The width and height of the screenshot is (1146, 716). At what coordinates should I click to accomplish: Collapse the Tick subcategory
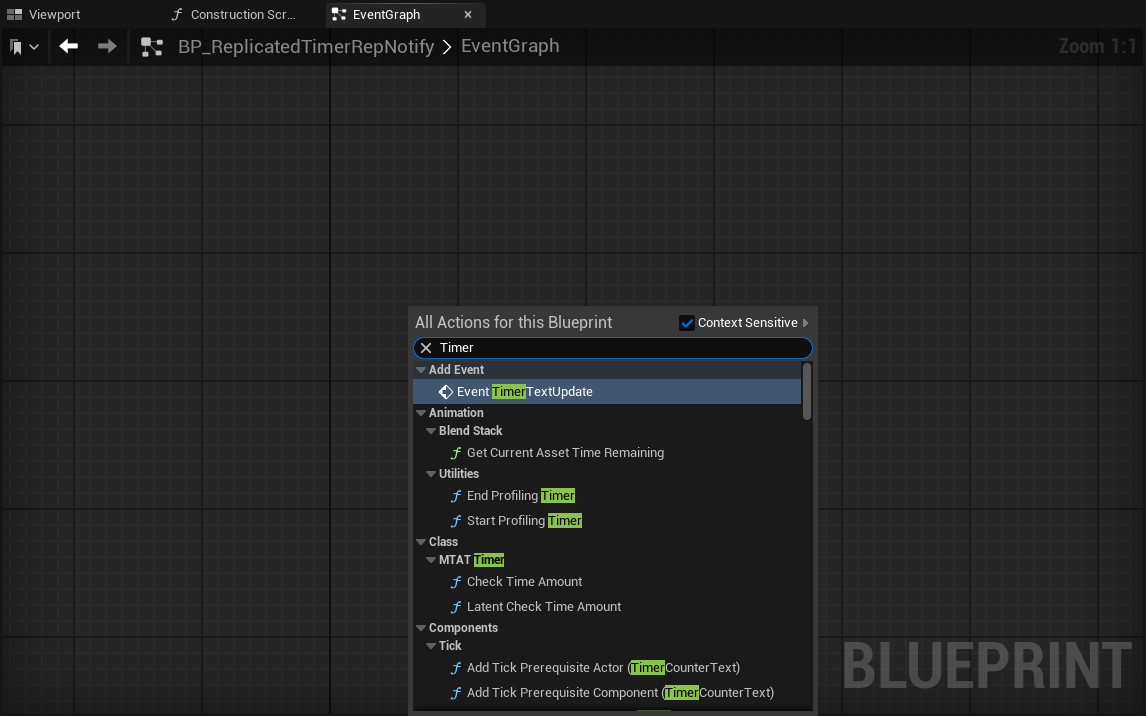tap(431, 646)
